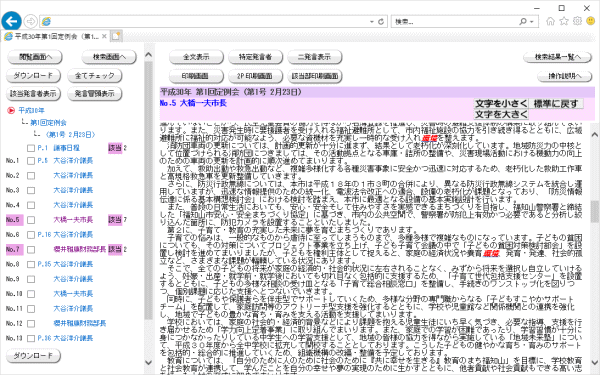The image size is (600, 375).
Task: Click the smiley feedback icon
Action: click(591, 21)
